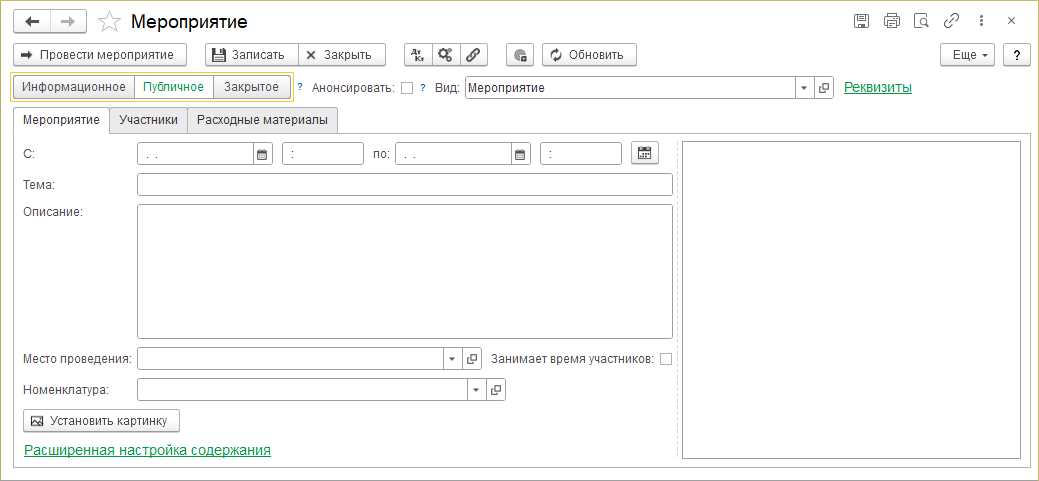This screenshot has width=1039, height=481.
Task: Click the Провести мероприятие button
Action: click(x=99, y=55)
